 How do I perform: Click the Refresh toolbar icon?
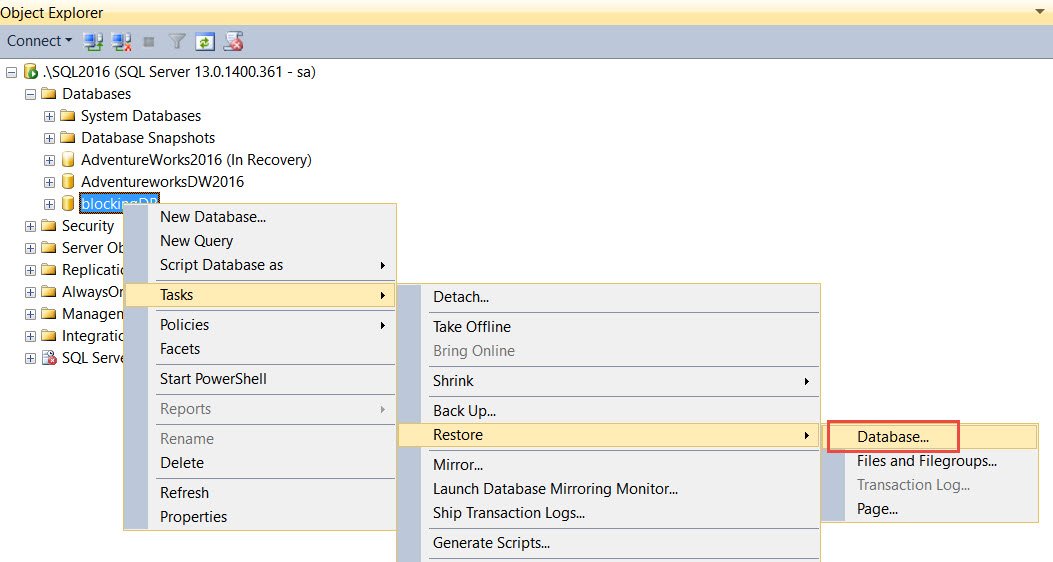[x=205, y=42]
